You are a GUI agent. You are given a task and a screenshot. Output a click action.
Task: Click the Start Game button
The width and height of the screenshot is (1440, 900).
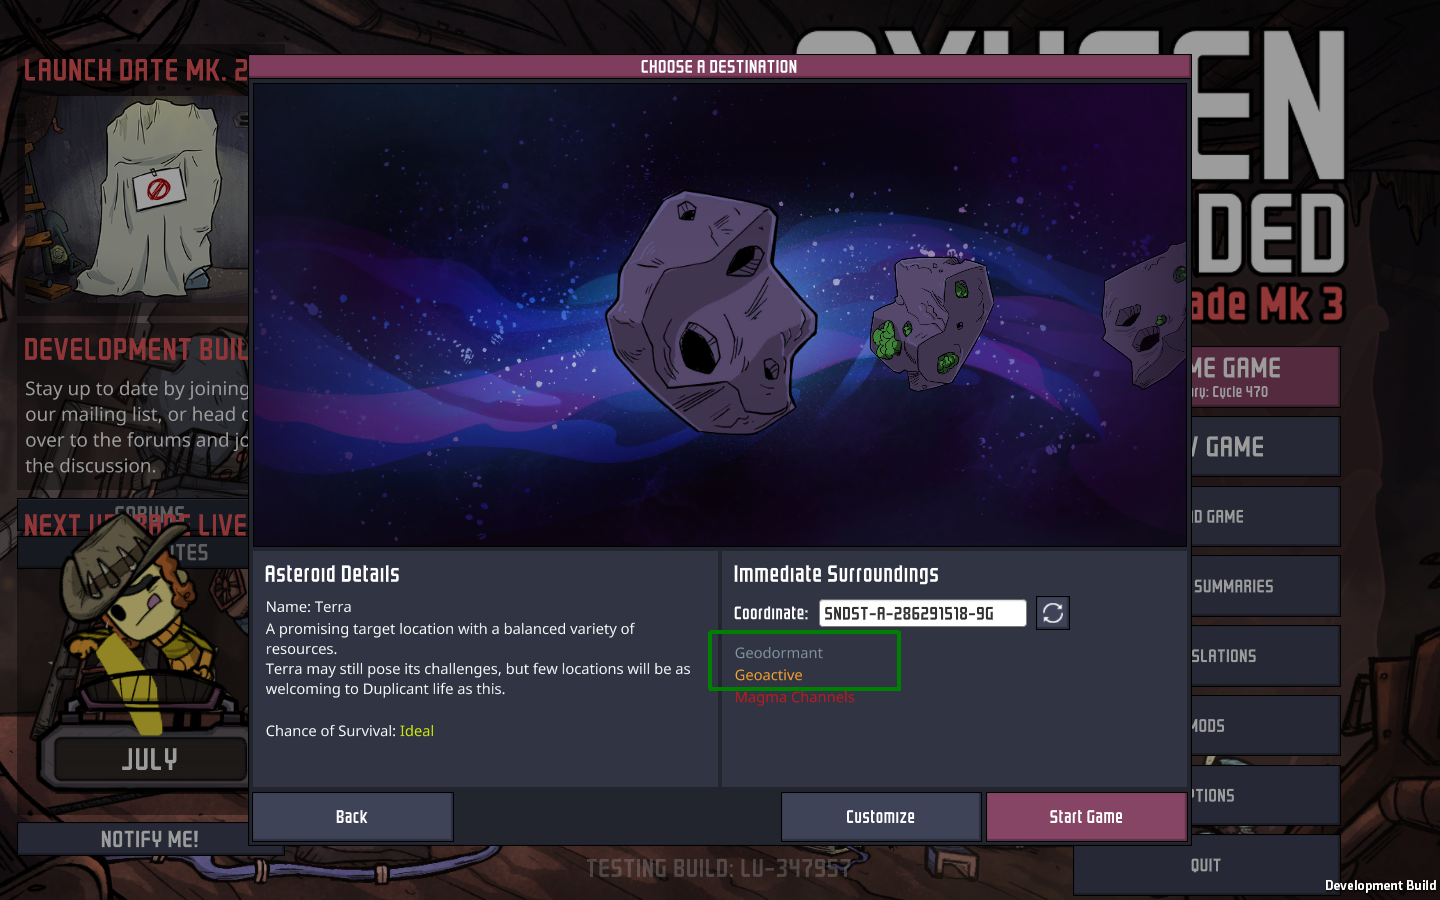1086,817
